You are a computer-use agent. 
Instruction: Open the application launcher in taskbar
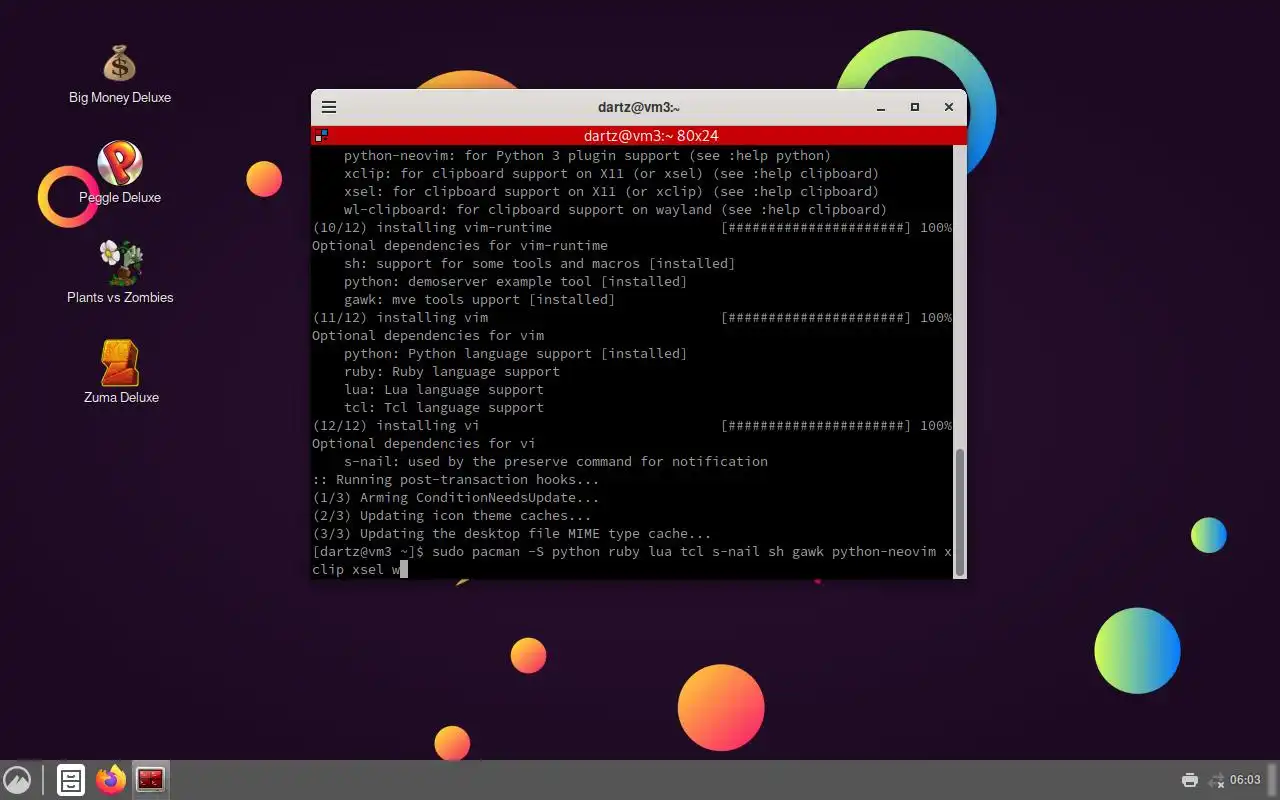pyautogui.click(x=17, y=780)
